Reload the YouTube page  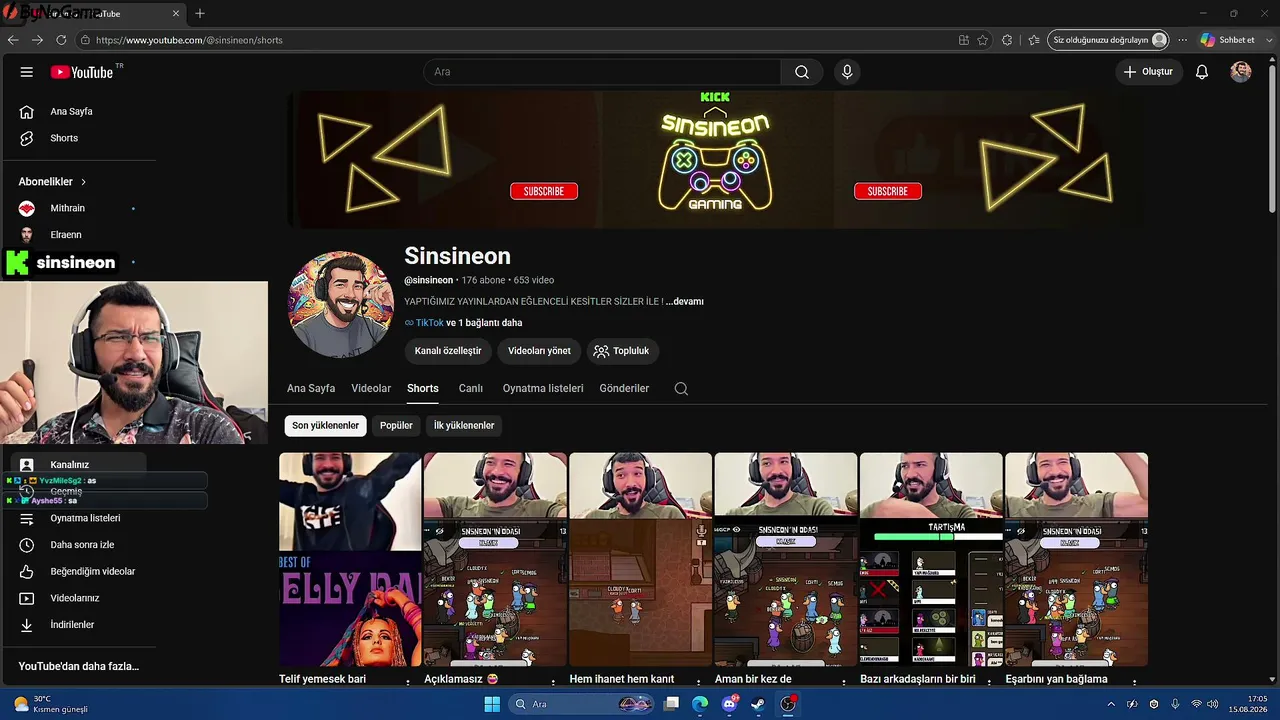point(61,40)
